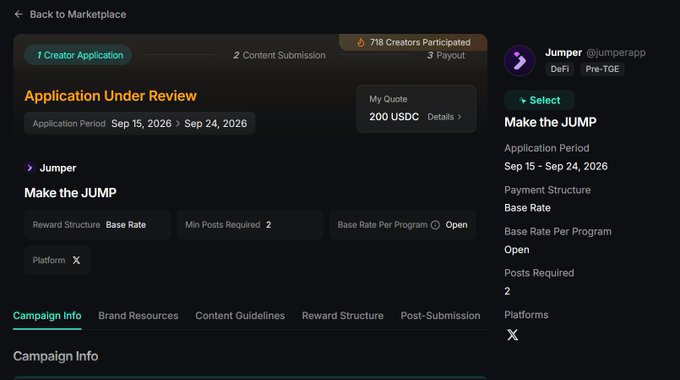
Task: Switch to Reward Structure tab
Action: point(343,316)
